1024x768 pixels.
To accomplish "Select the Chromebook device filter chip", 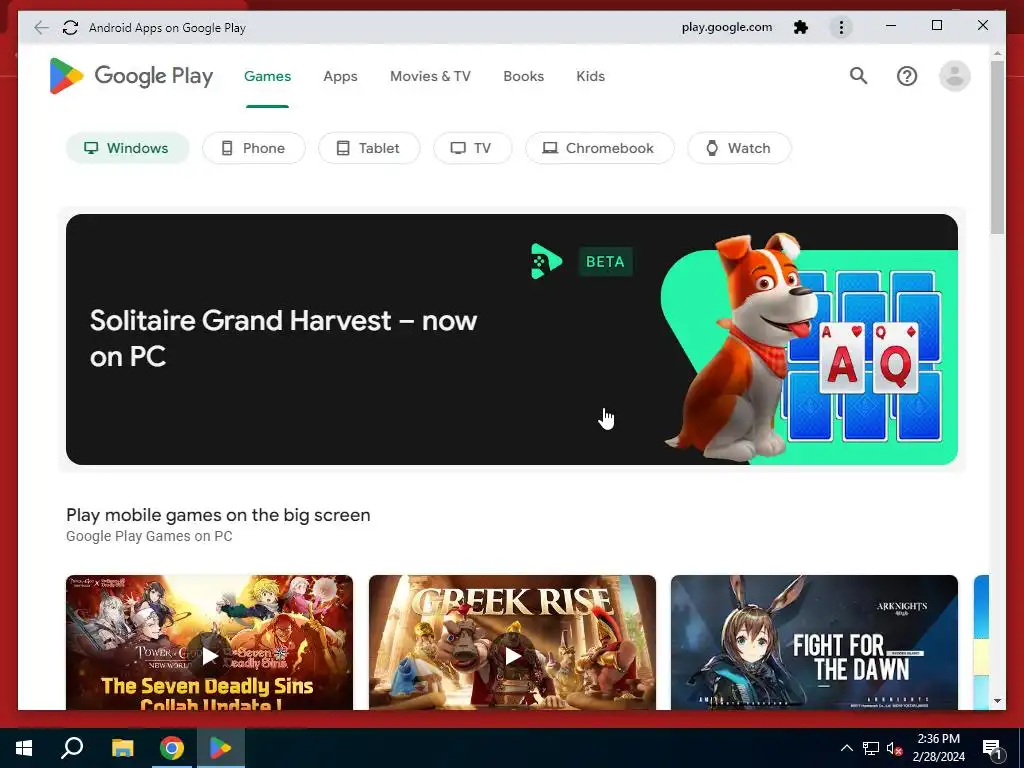I will pyautogui.click(x=600, y=148).
